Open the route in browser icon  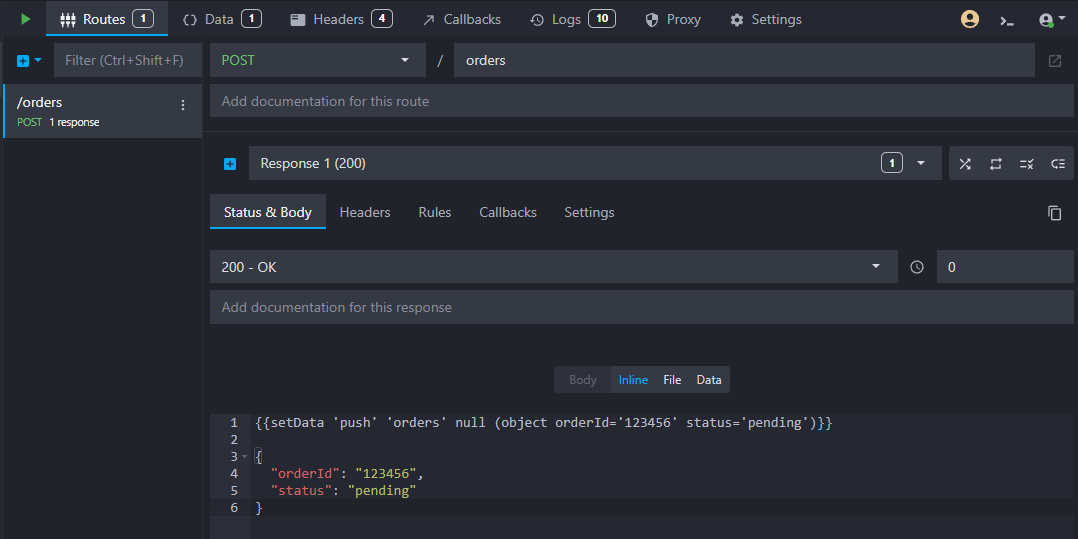(1055, 61)
